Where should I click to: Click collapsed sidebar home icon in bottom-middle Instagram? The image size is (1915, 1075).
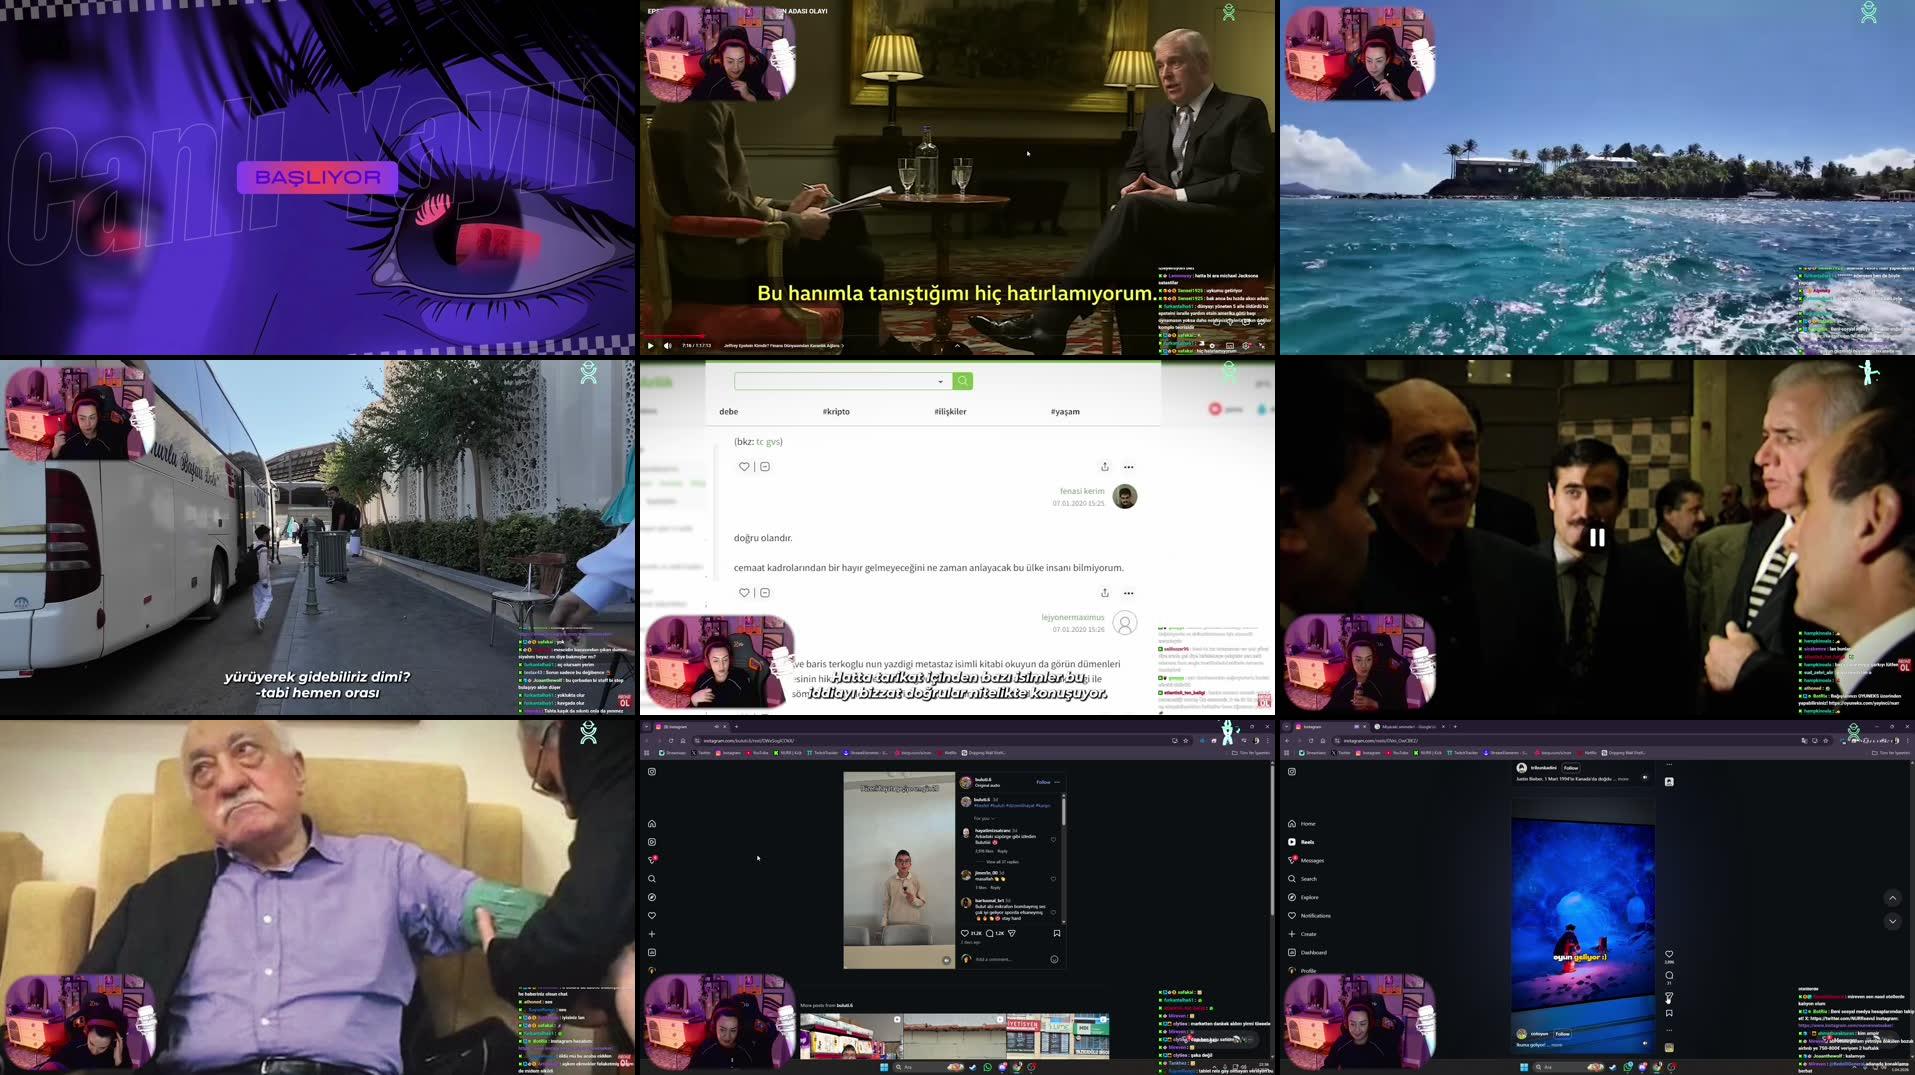(652, 824)
